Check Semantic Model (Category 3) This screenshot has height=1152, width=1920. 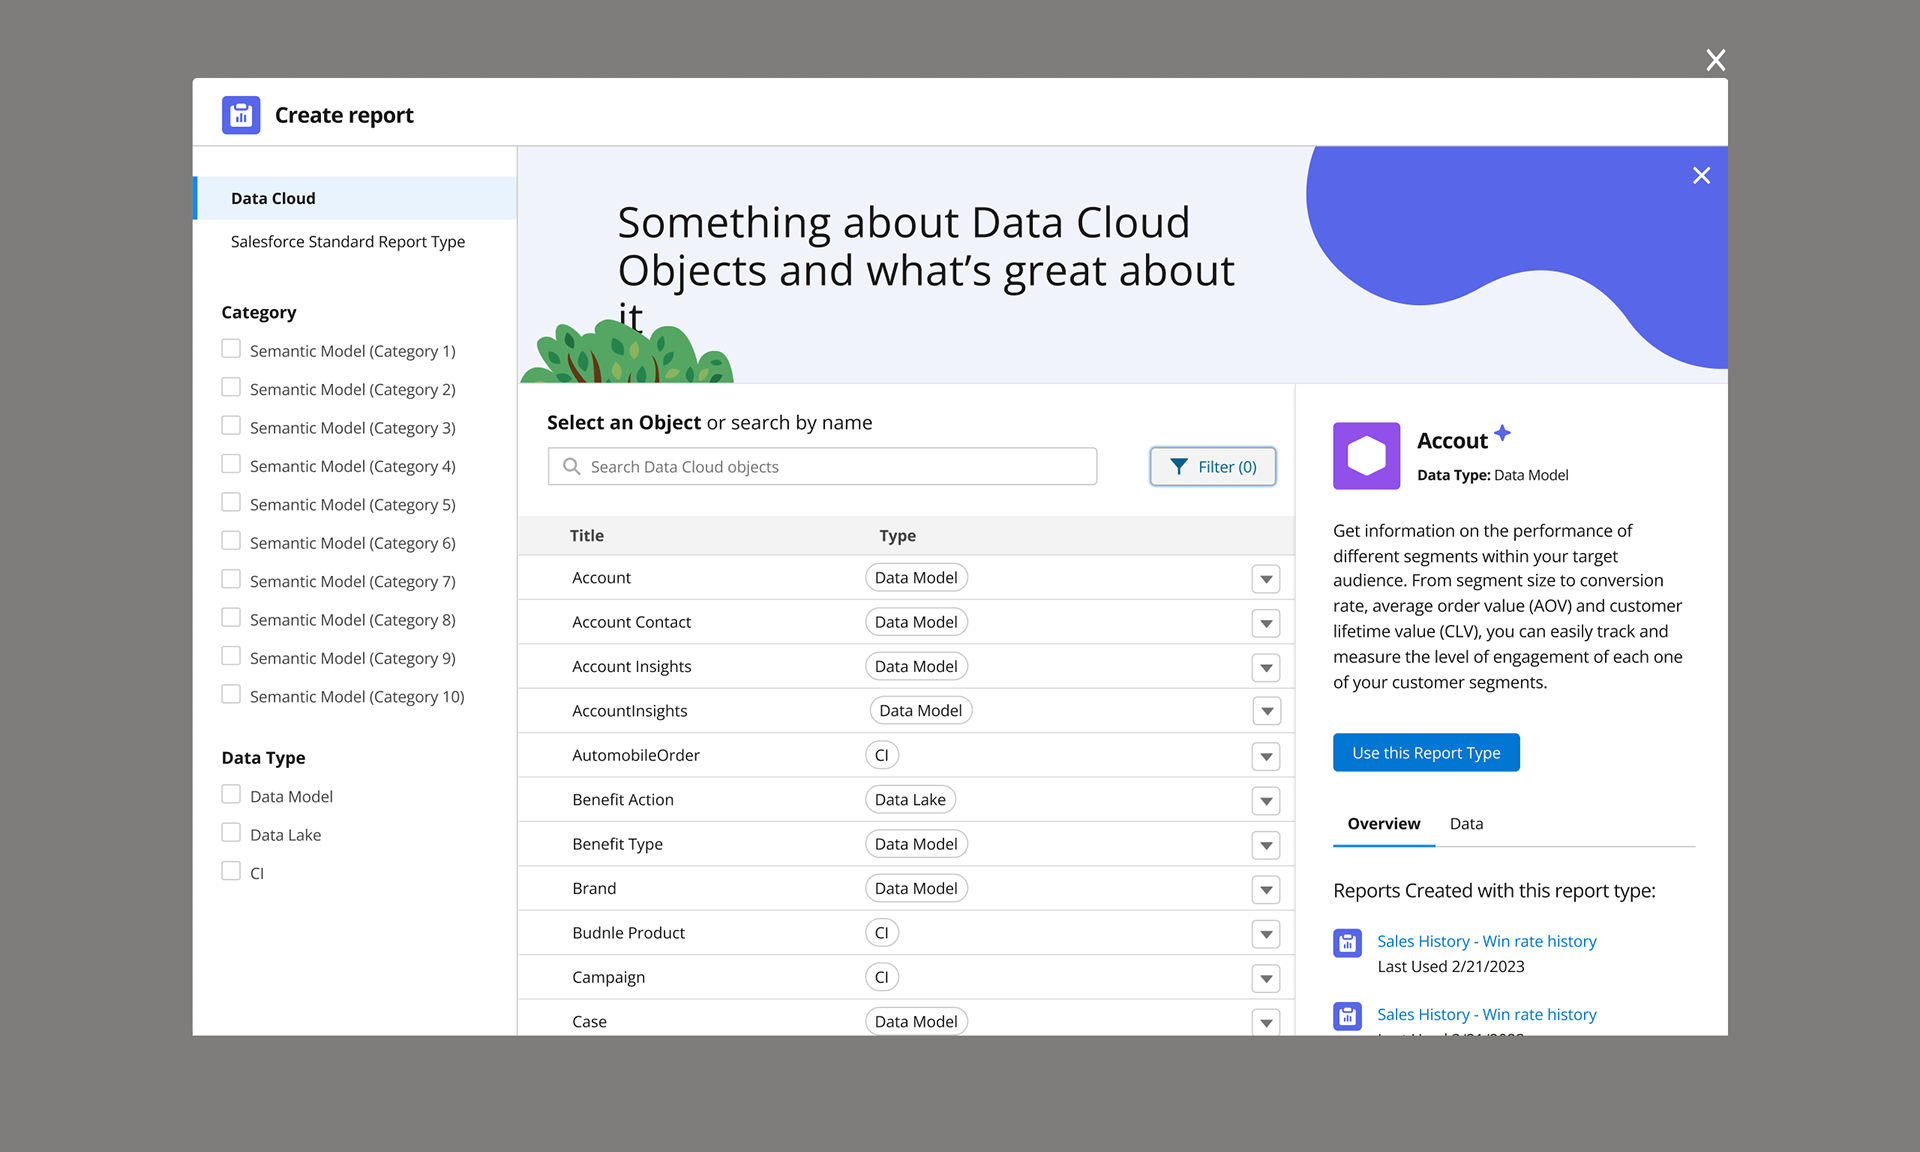(231, 426)
